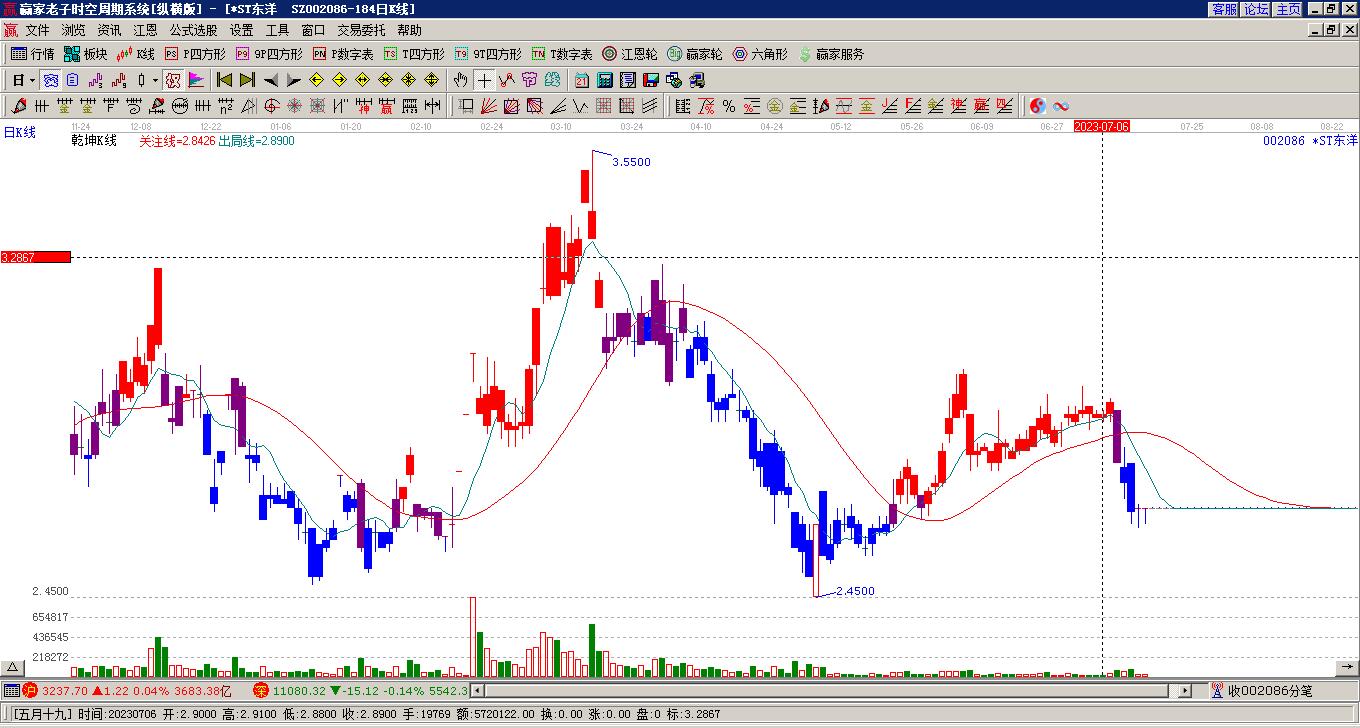Click the infinity loop icon
The image size is (1360, 728).
(1061, 106)
